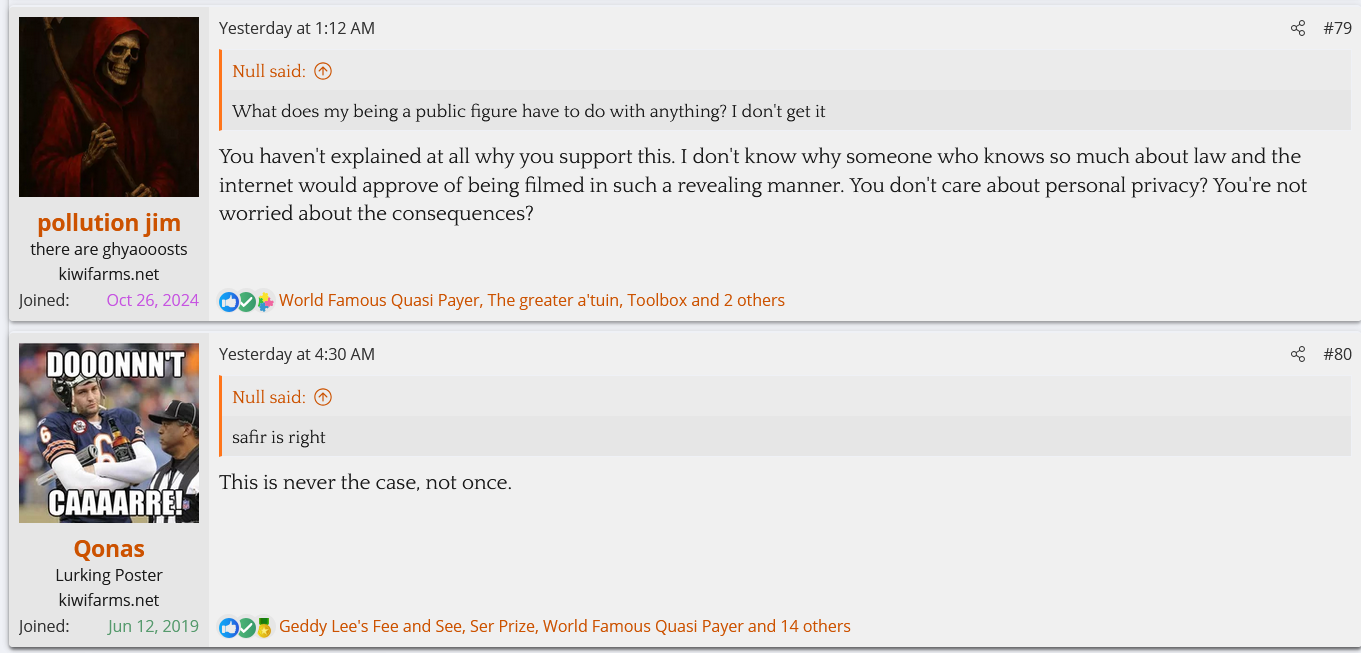View the reactions list ending "and 14 others"
This screenshot has height=653, width=1361.
(564, 626)
